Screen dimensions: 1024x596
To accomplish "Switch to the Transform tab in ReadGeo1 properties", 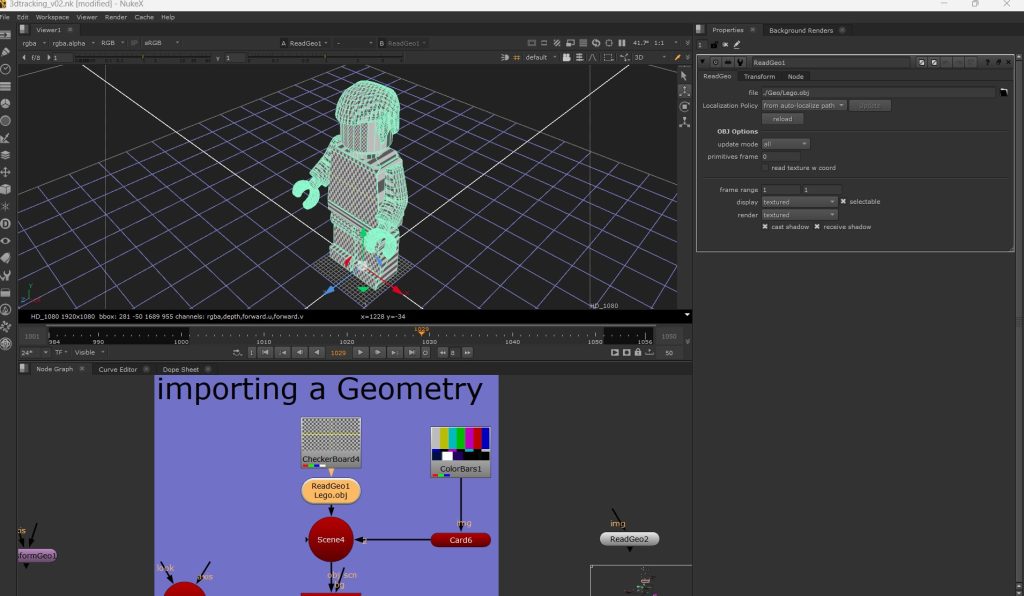I will pyautogui.click(x=759, y=76).
